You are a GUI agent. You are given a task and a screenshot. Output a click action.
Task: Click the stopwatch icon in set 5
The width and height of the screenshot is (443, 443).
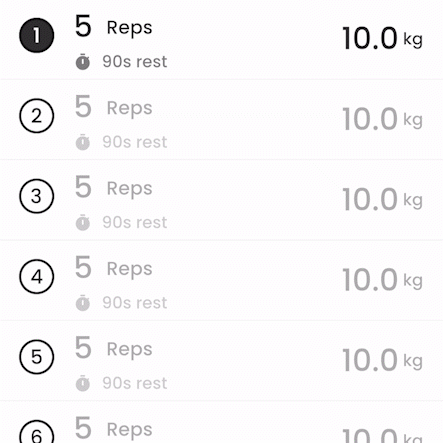click(x=83, y=383)
